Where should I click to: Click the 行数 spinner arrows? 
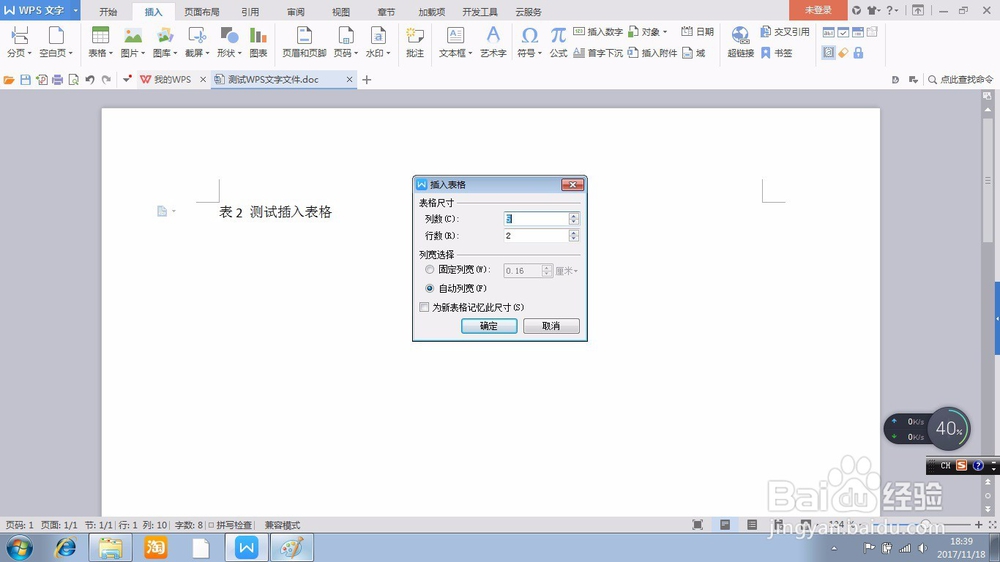coord(574,236)
